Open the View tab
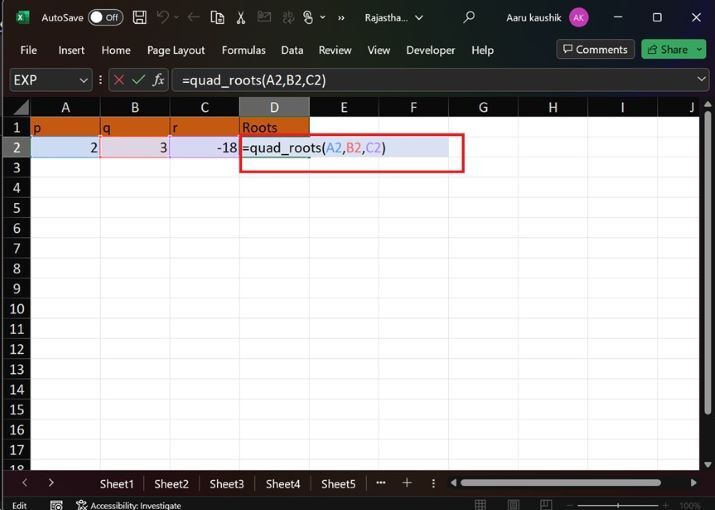 [x=379, y=50]
